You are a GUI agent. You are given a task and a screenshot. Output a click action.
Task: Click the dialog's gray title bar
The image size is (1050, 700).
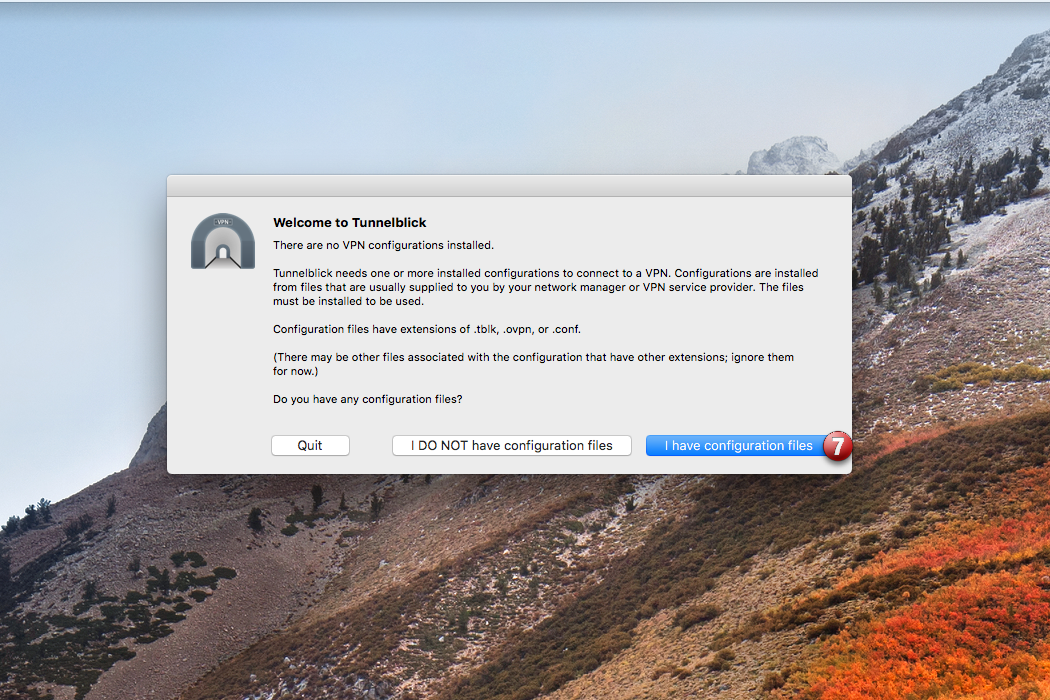(509, 186)
